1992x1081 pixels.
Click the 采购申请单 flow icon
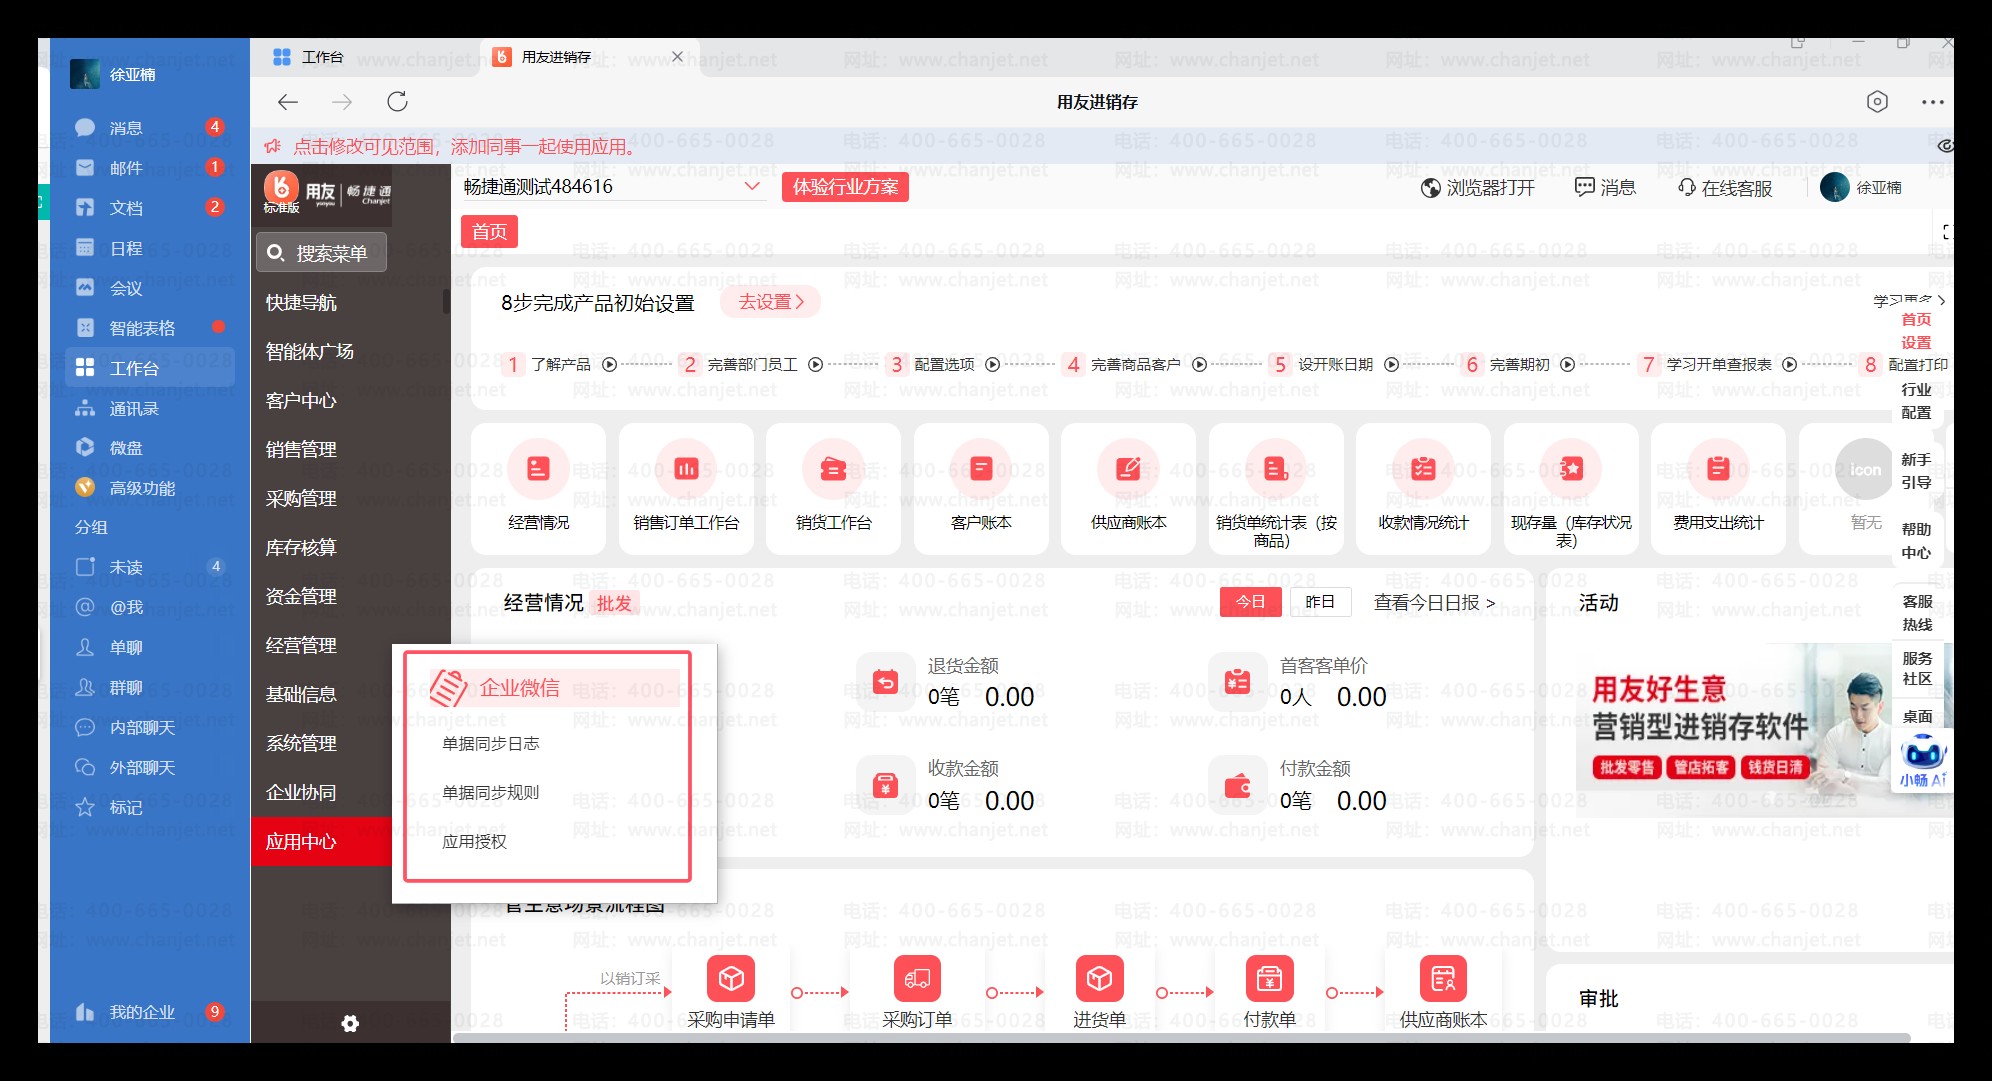(731, 978)
